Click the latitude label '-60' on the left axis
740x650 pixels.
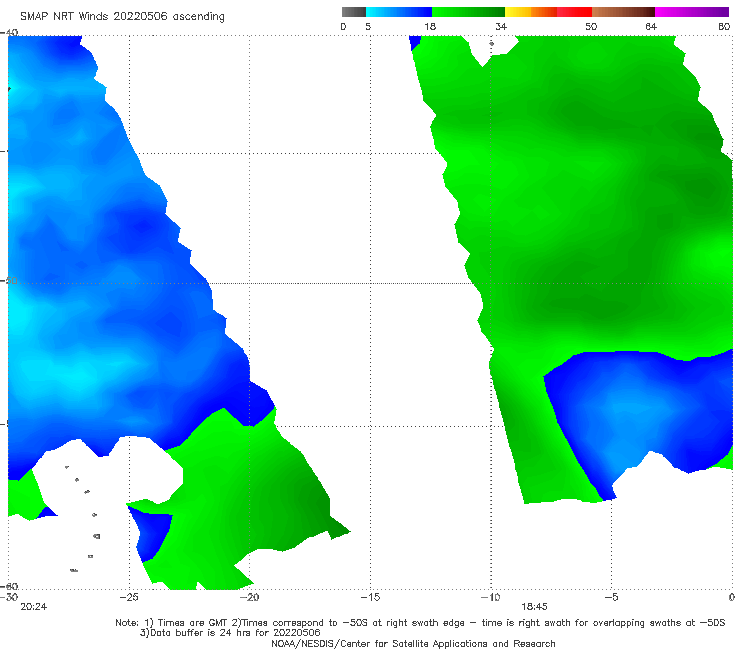click(x=9, y=586)
